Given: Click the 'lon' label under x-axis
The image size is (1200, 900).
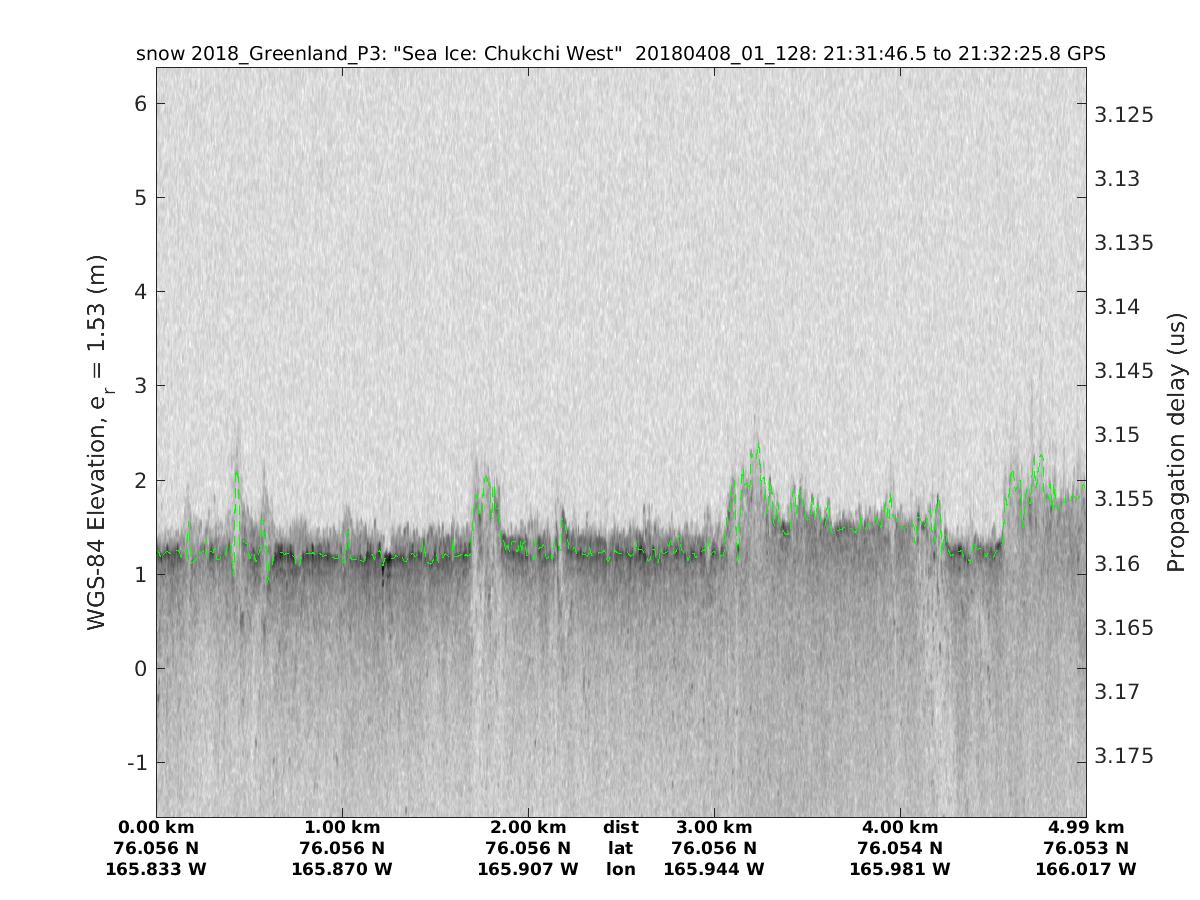Looking at the screenshot, I should point(621,869).
